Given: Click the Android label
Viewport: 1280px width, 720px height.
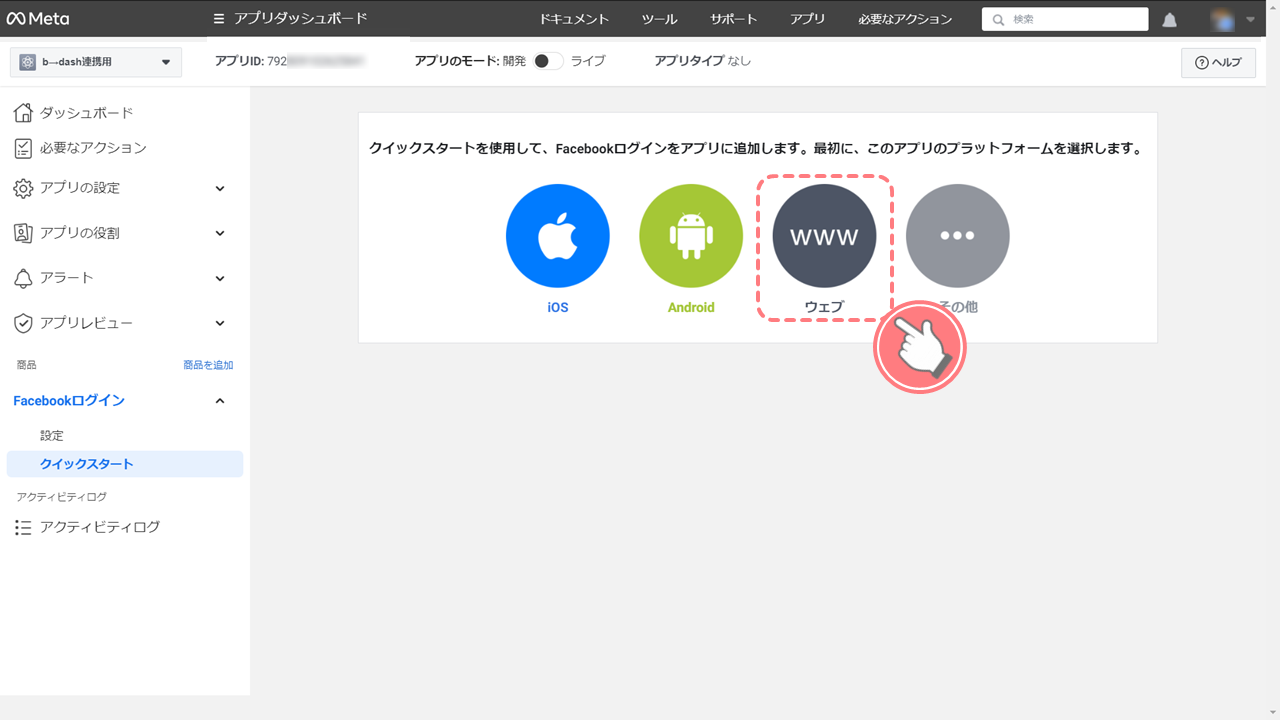Looking at the screenshot, I should 691,307.
